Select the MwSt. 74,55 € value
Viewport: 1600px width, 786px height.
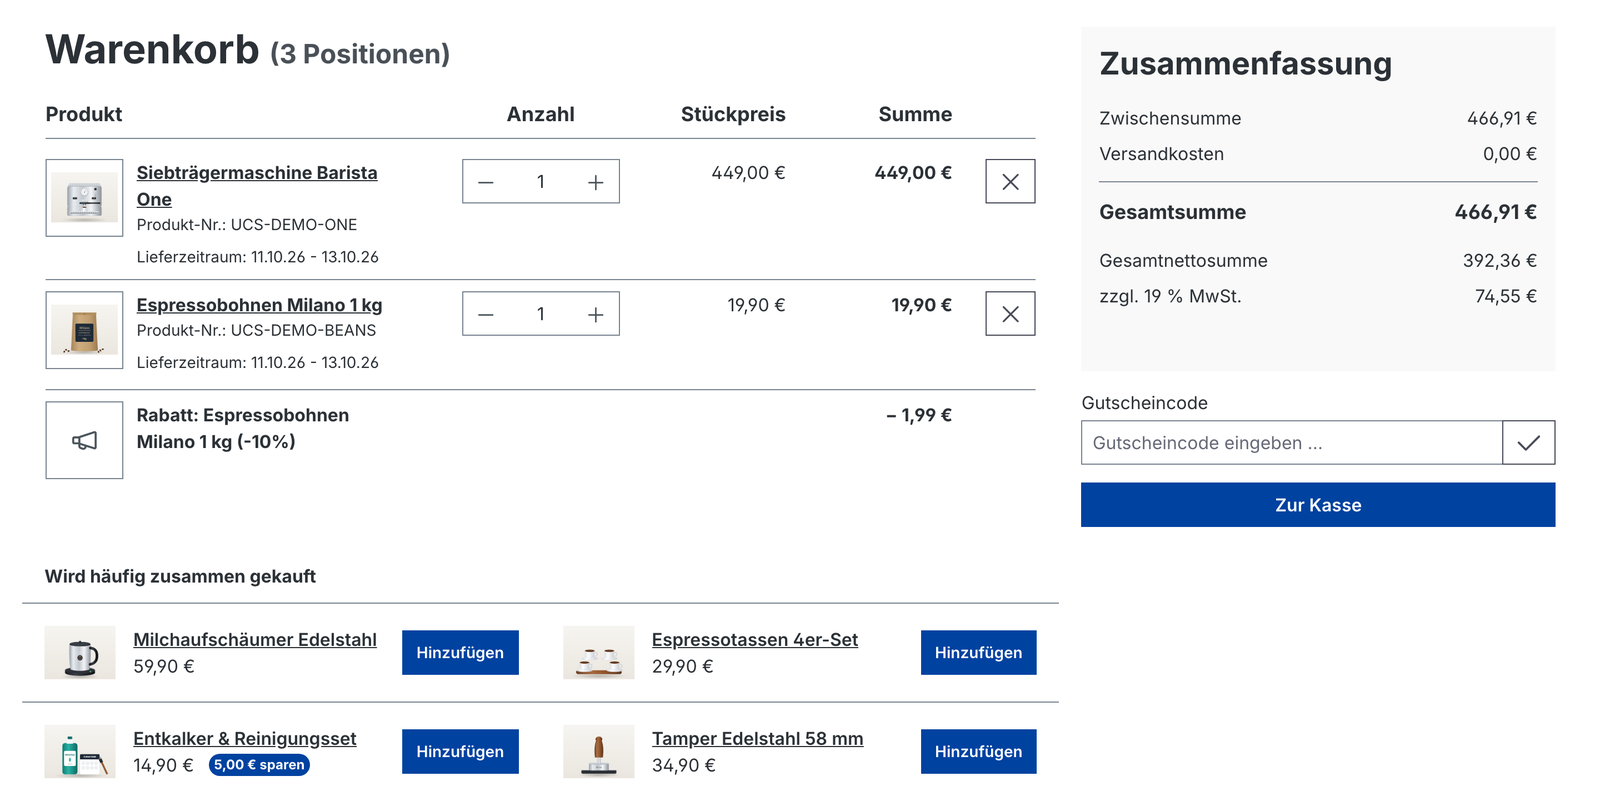pyautogui.click(x=1506, y=296)
